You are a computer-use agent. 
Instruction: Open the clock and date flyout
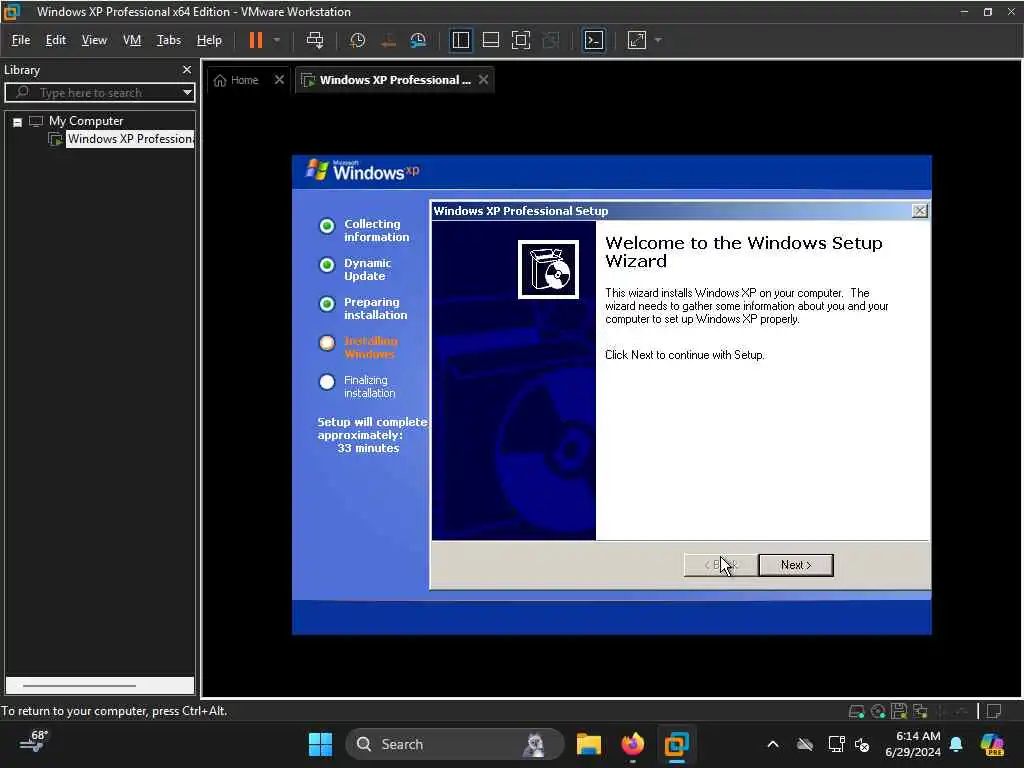pyautogui.click(x=913, y=744)
